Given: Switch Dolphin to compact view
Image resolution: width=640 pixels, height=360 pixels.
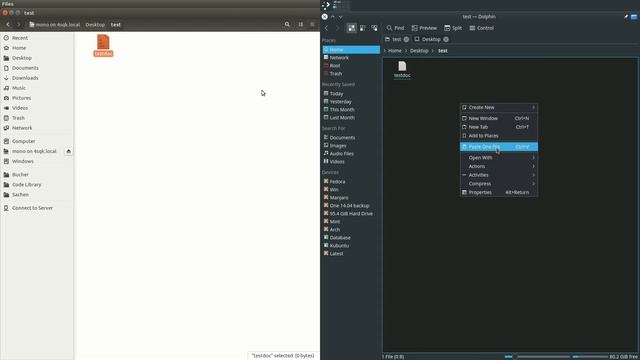Looking at the screenshot, I should (x=363, y=28).
